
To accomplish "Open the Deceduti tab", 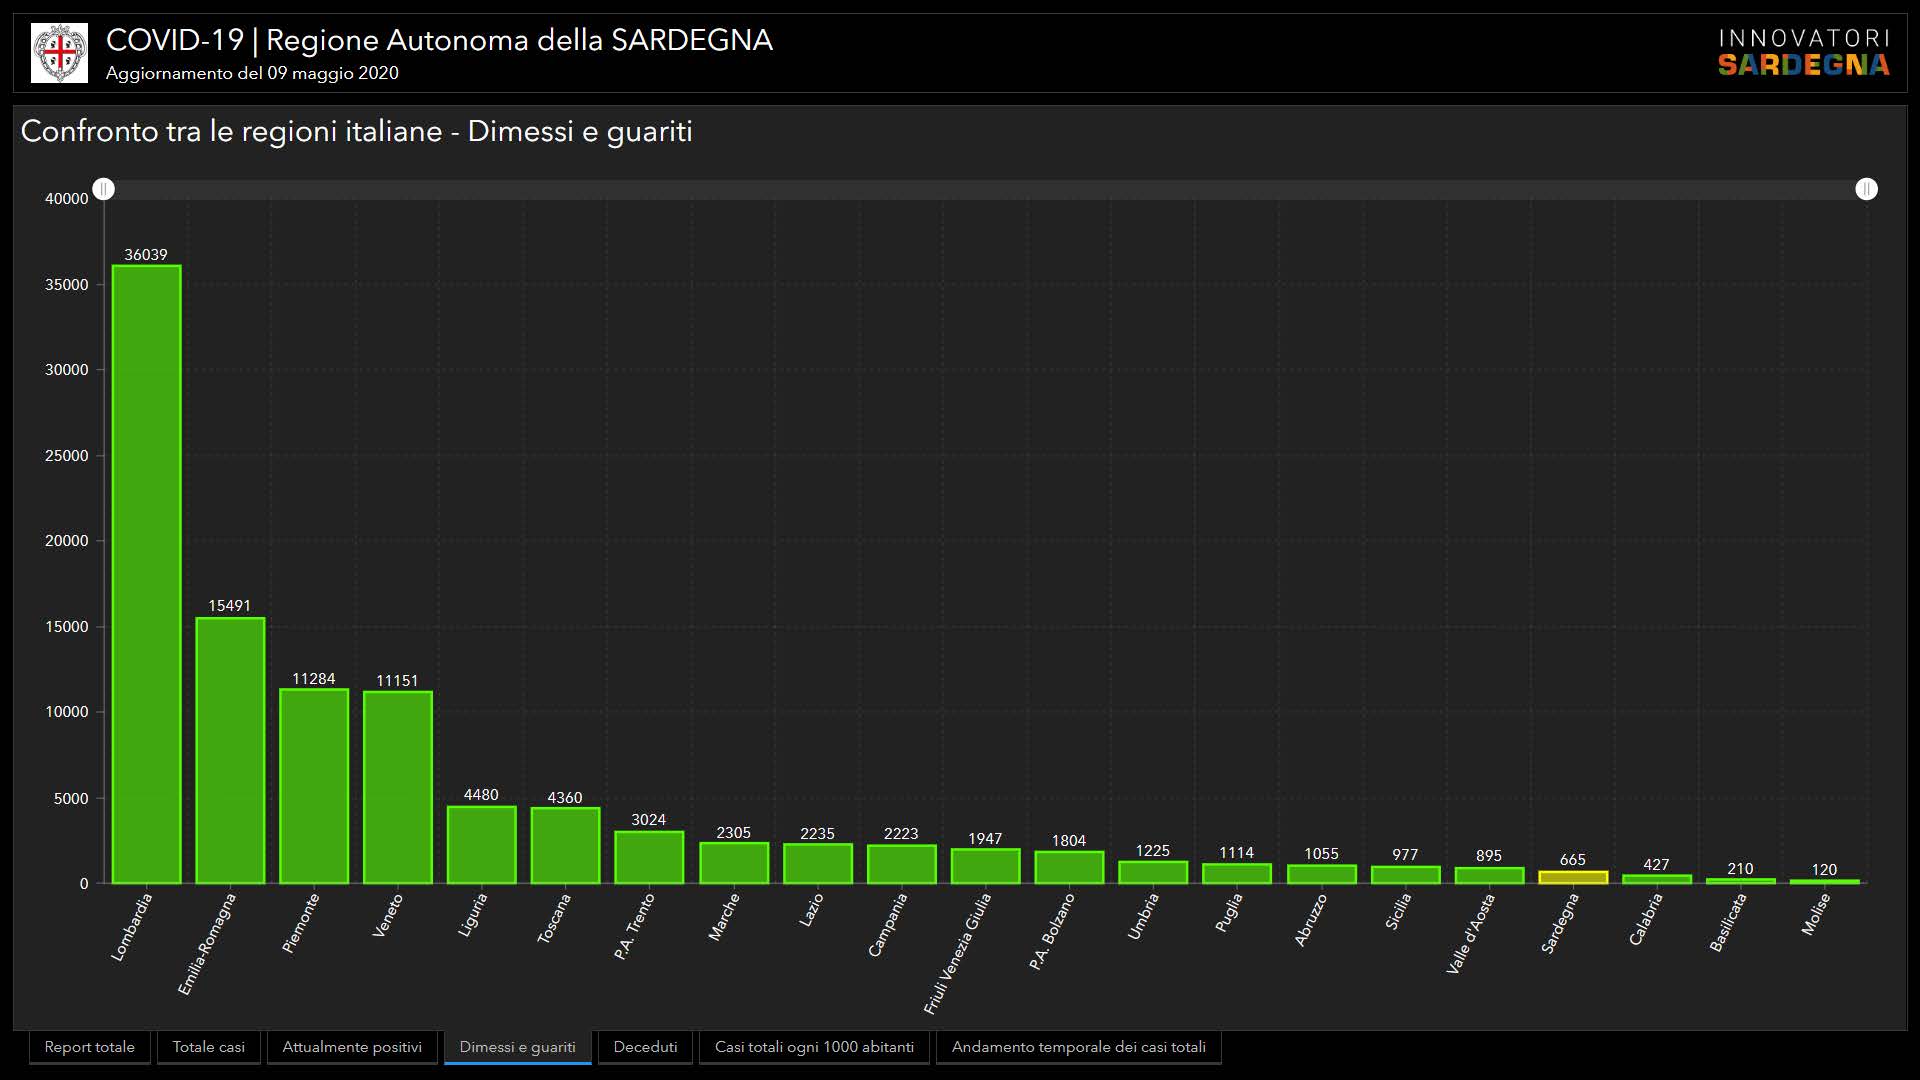I will pos(645,1047).
